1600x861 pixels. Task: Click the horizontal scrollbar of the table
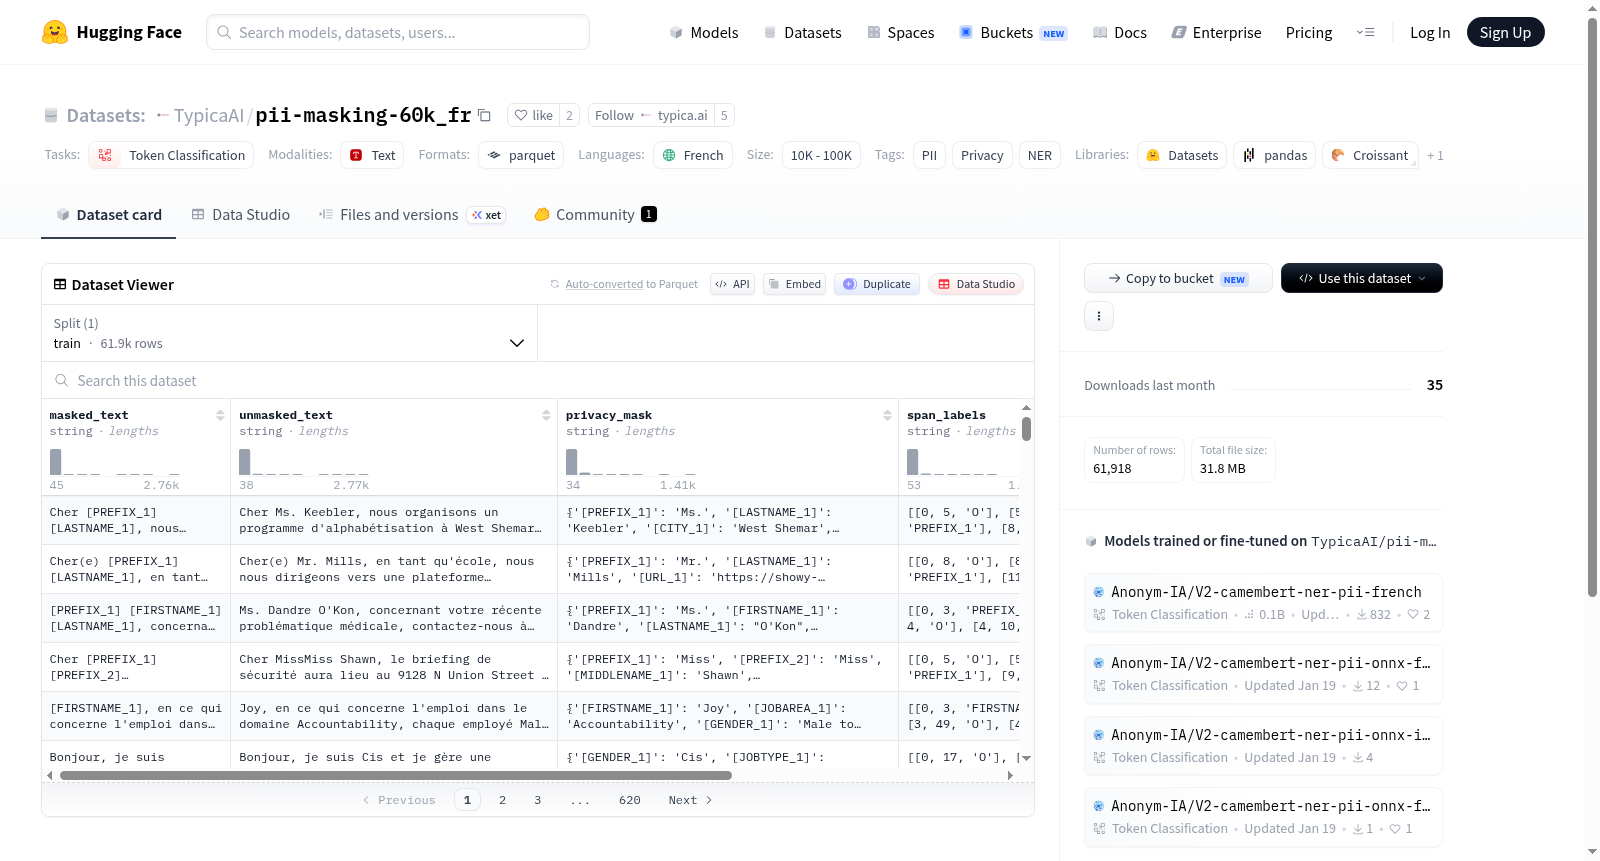pos(395,775)
